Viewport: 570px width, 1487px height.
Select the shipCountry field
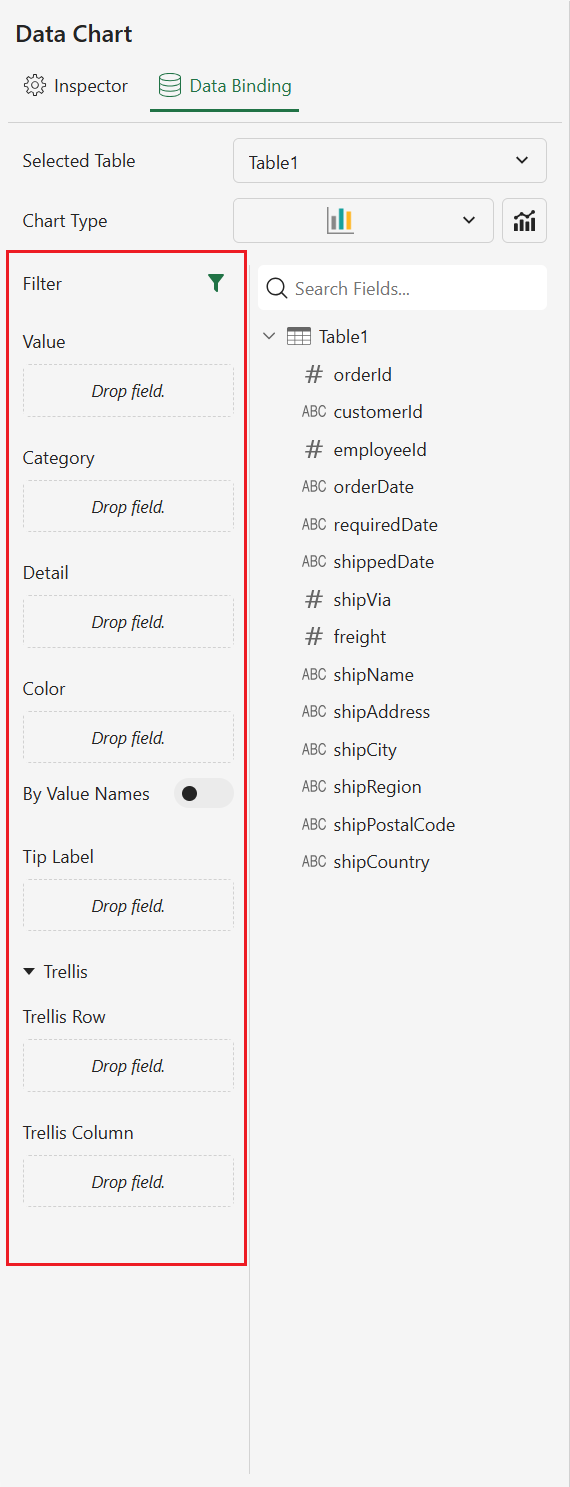(381, 862)
